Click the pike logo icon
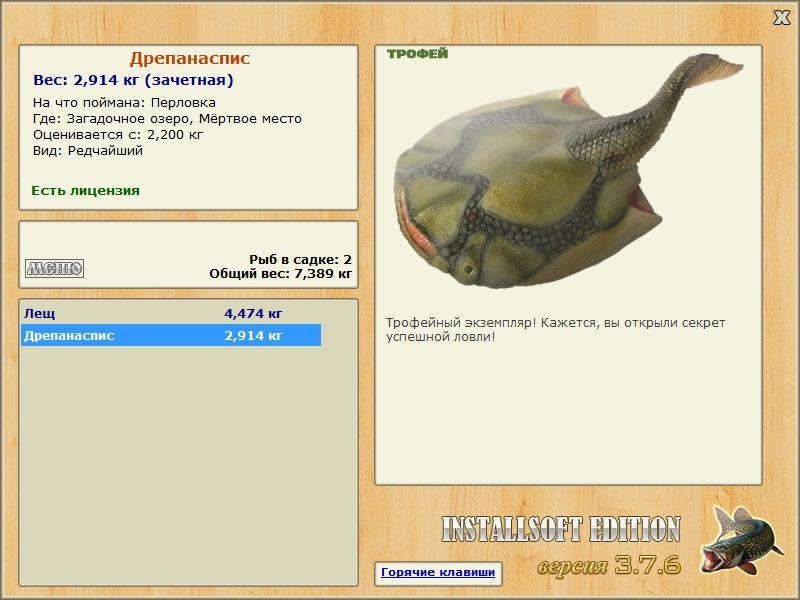 click(741, 540)
